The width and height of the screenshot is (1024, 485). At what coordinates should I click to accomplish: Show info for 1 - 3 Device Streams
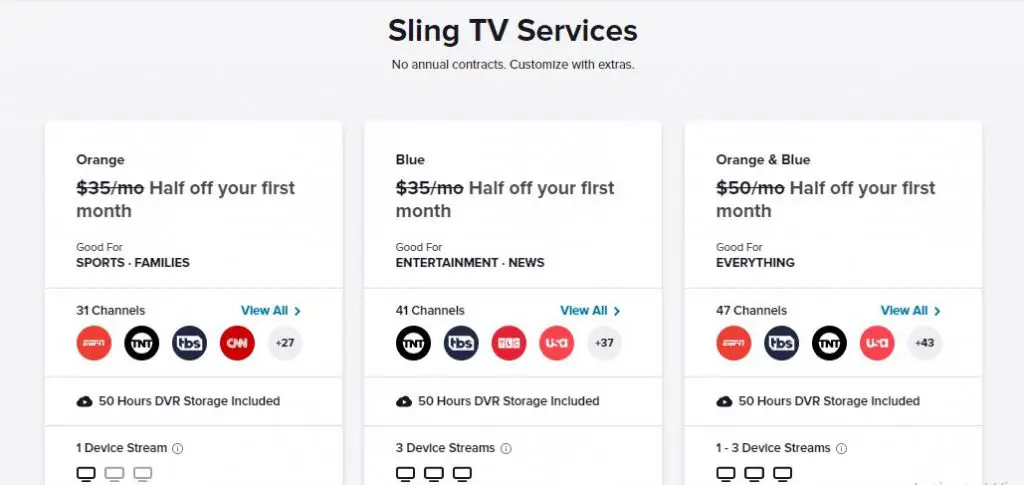click(x=841, y=448)
